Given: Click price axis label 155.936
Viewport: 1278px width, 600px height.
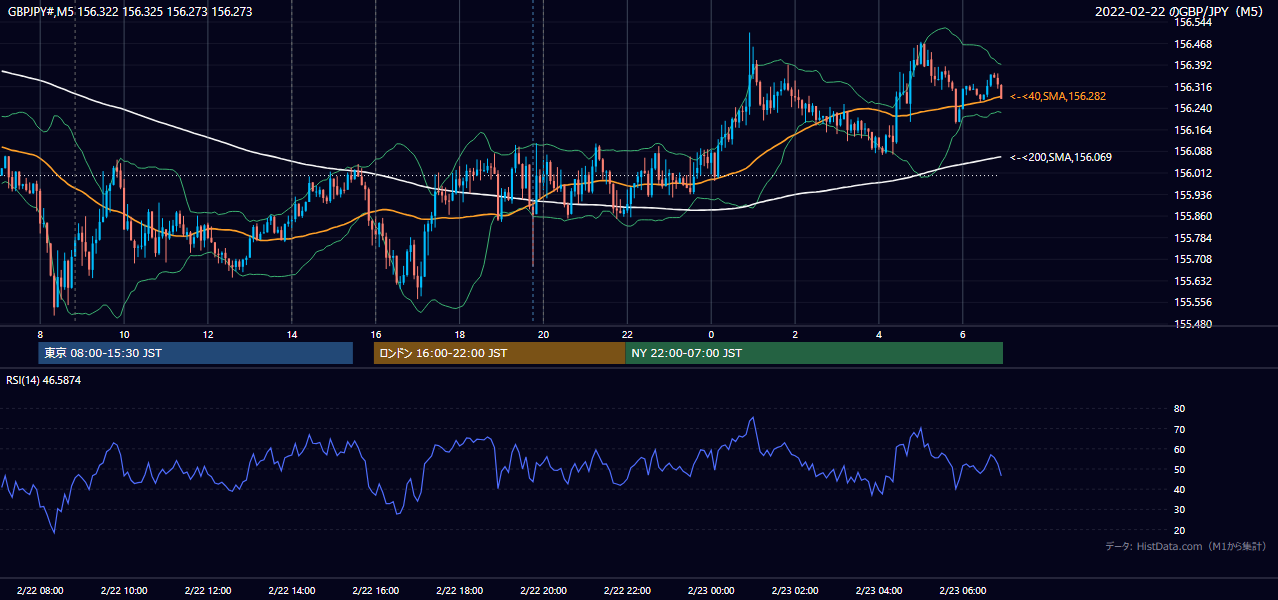Looking at the screenshot, I should click(x=1192, y=195).
